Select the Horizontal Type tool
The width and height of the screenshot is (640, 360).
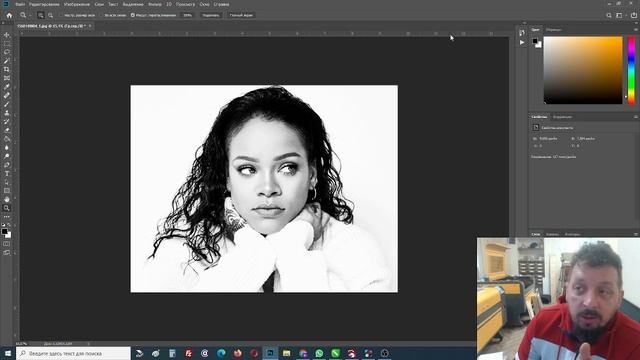point(7,173)
